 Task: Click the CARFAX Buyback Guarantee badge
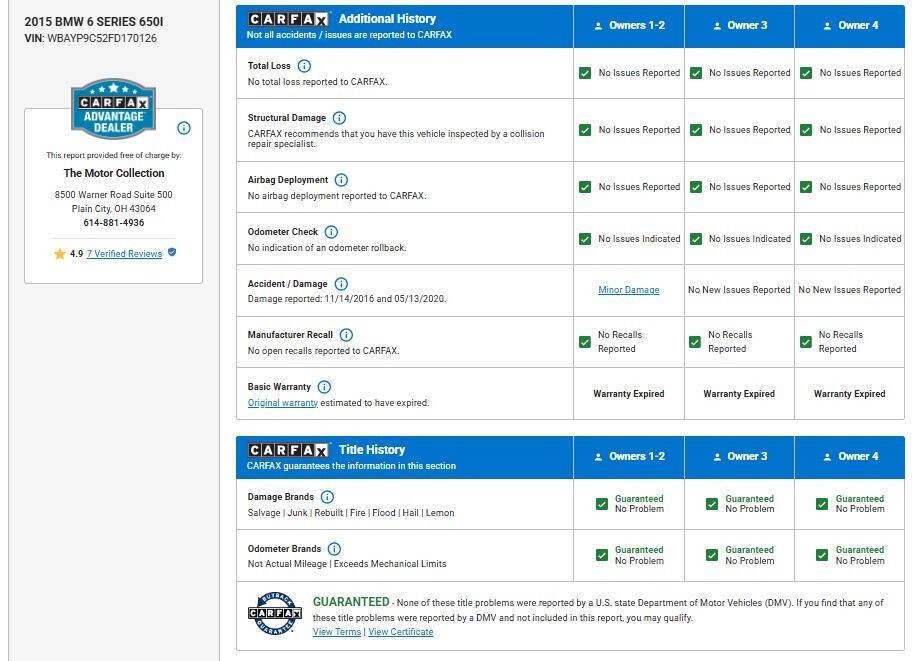coord(275,613)
